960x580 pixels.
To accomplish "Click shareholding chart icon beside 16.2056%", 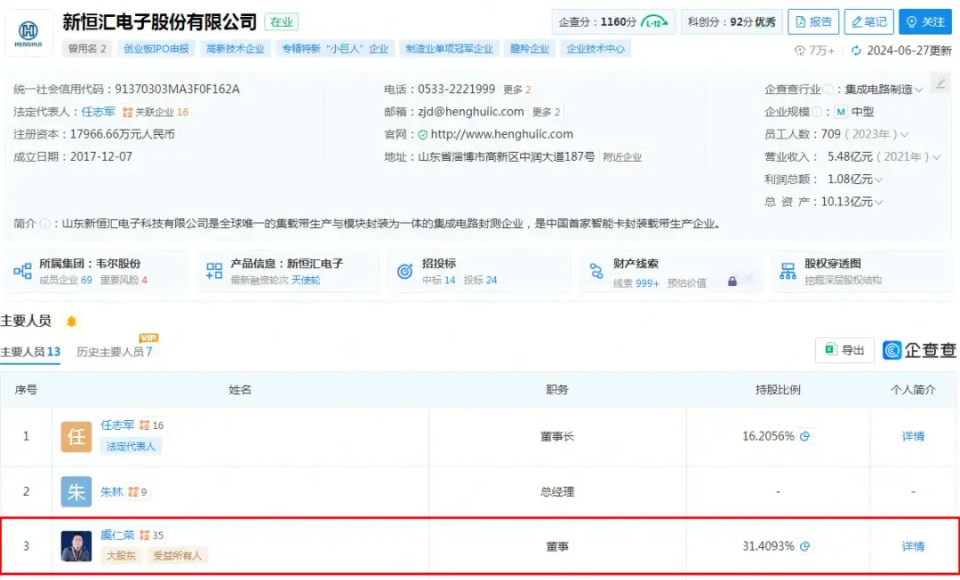I will [805, 436].
